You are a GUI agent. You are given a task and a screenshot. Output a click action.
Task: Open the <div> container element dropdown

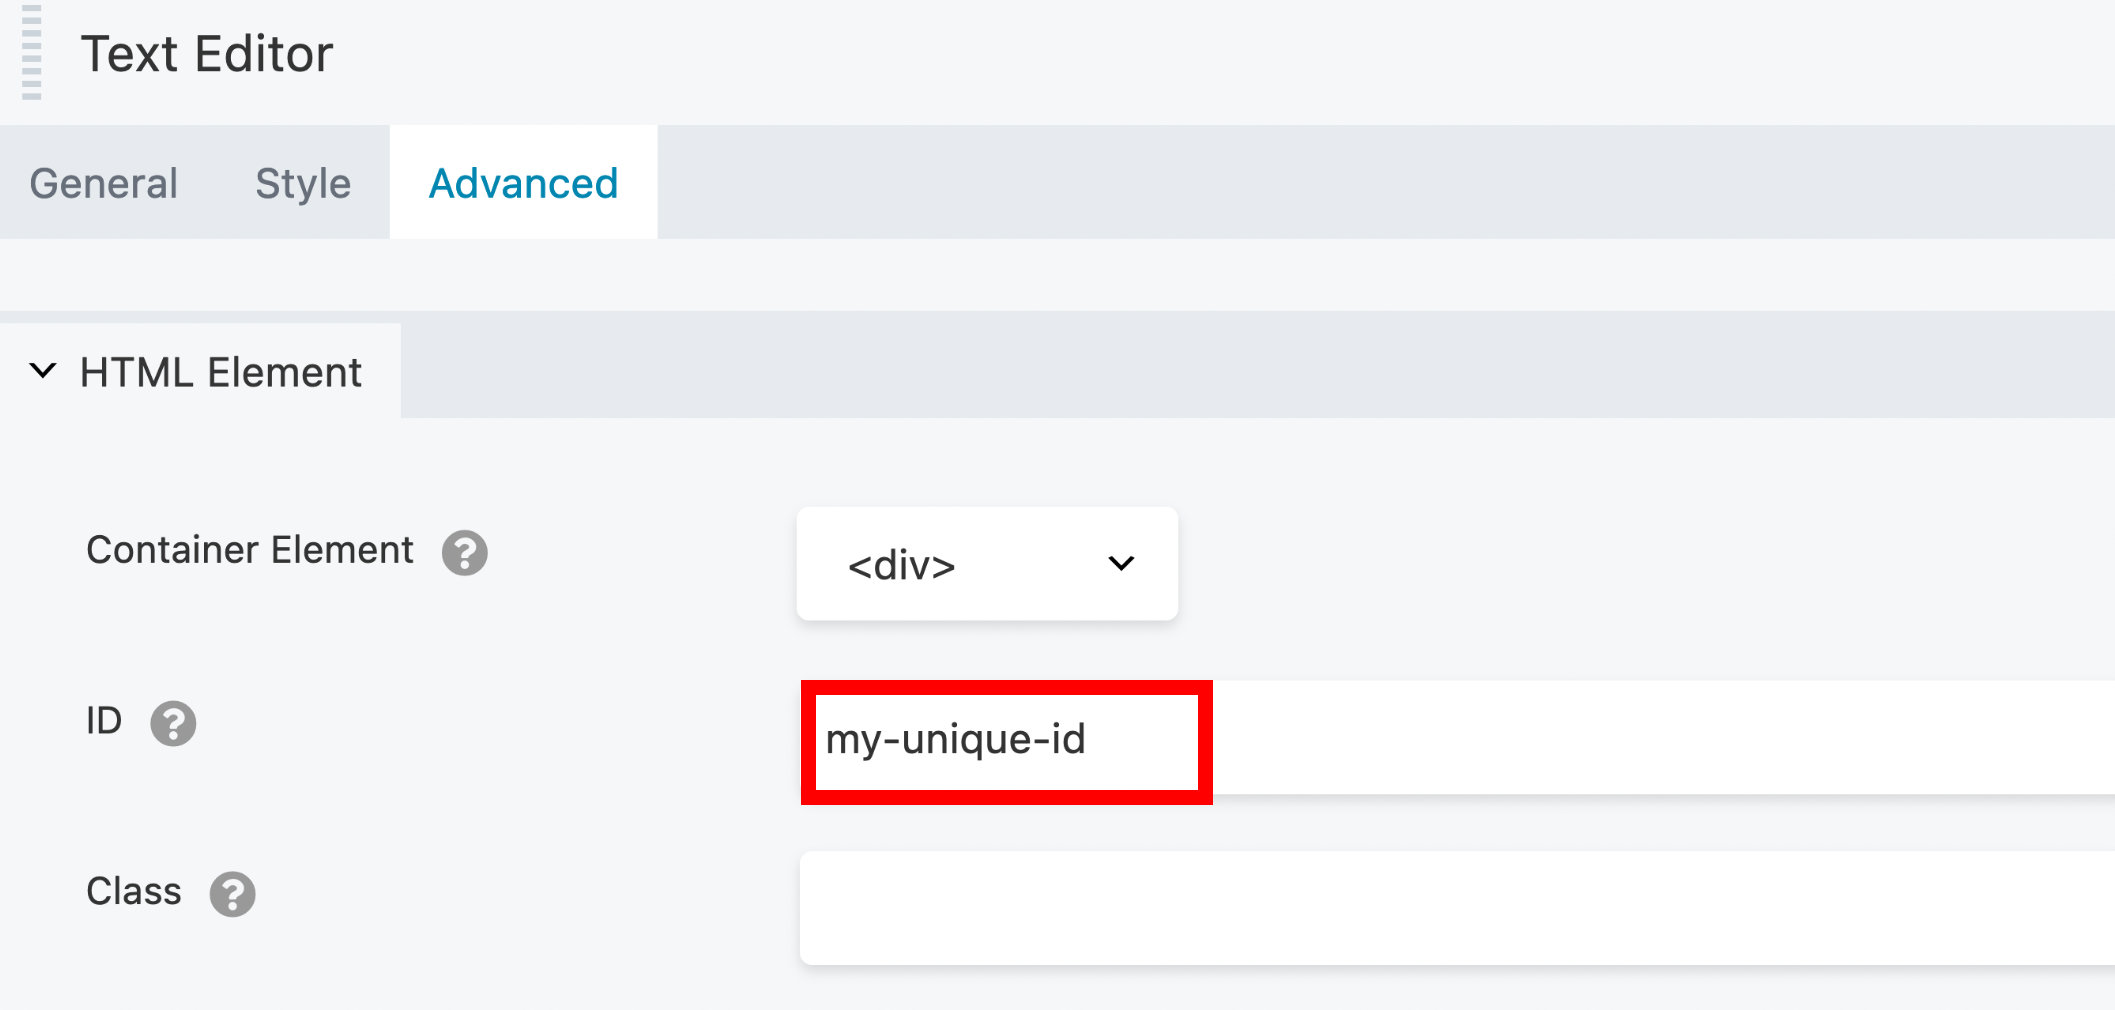[x=986, y=564]
